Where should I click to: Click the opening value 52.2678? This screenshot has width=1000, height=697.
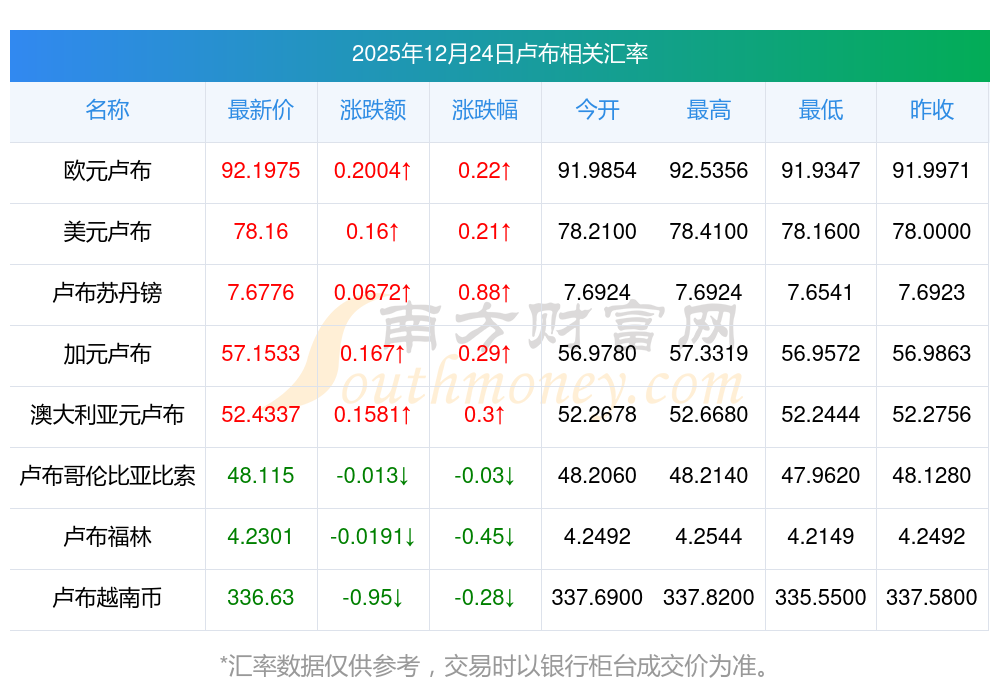coord(597,415)
